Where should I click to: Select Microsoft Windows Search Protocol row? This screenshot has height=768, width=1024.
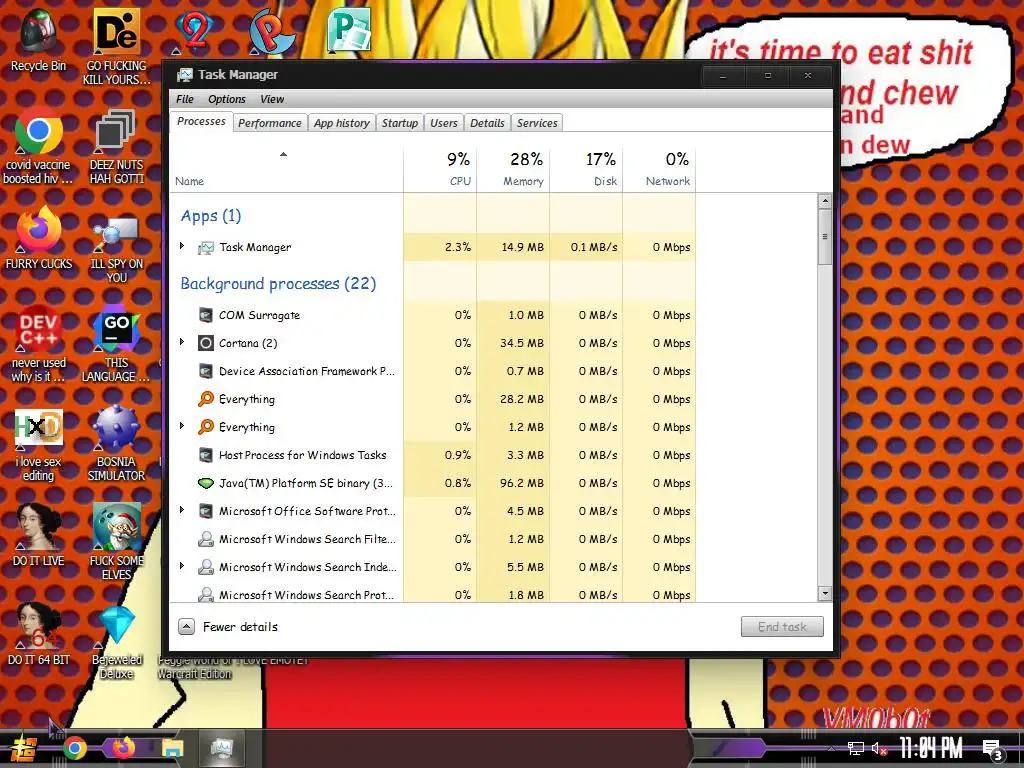pos(432,593)
